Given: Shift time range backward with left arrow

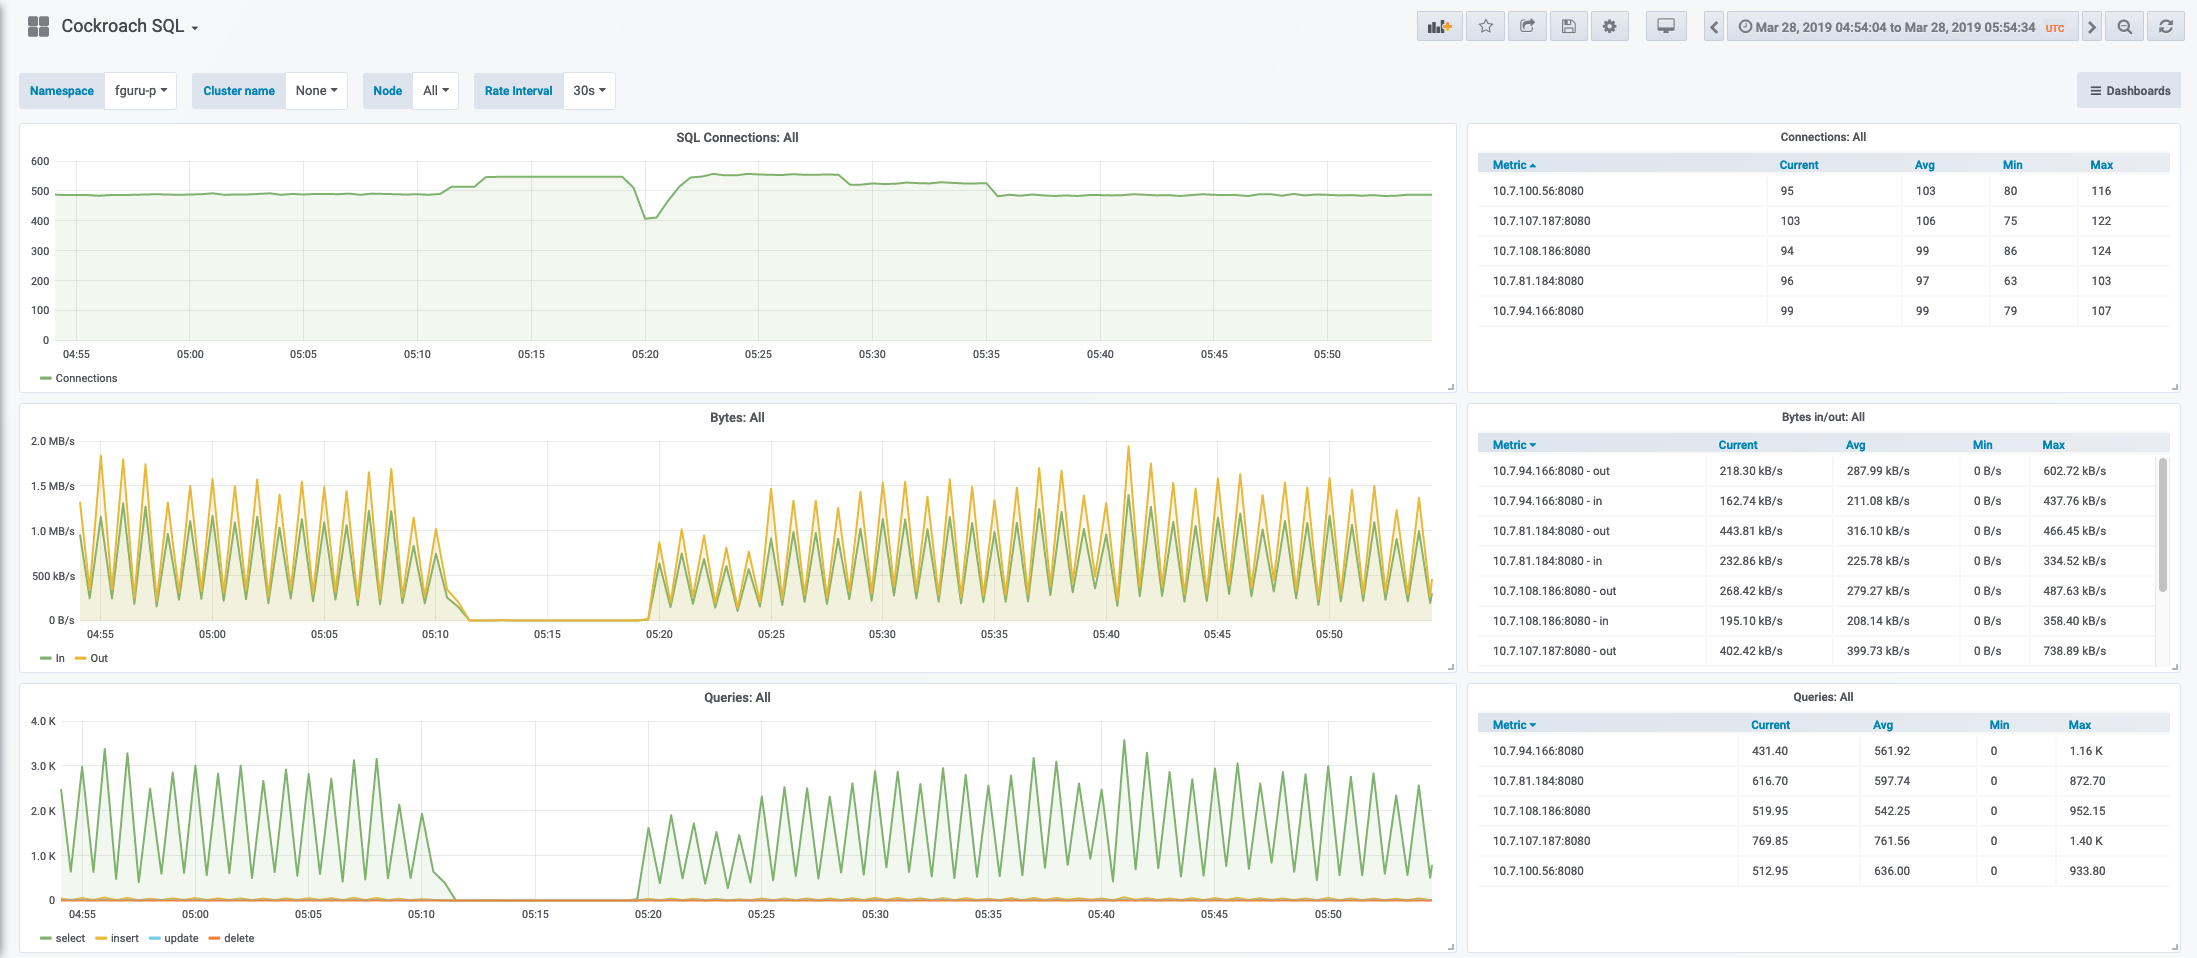Looking at the screenshot, I should pos(1714,27).
